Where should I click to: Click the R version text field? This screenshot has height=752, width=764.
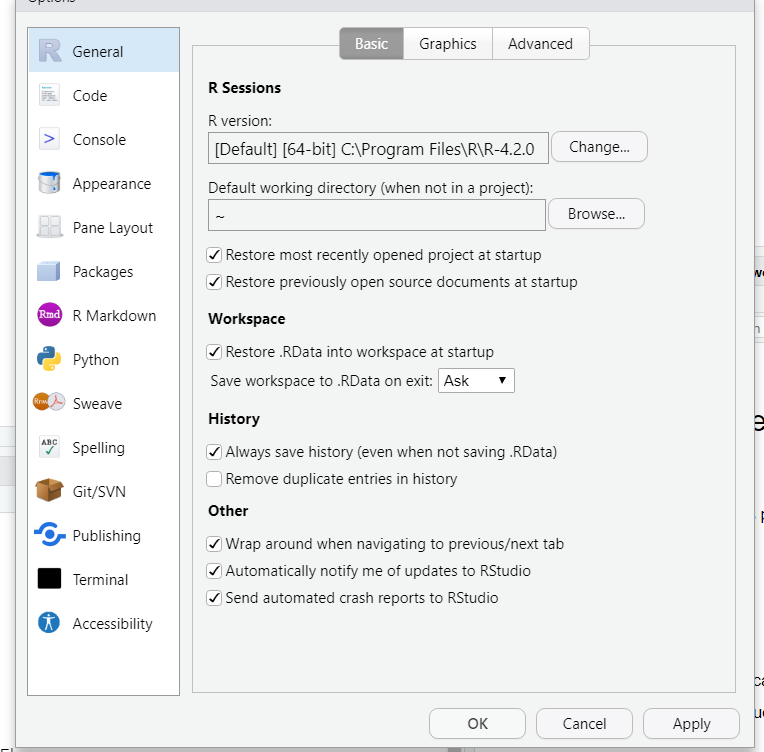coord(378,148)
